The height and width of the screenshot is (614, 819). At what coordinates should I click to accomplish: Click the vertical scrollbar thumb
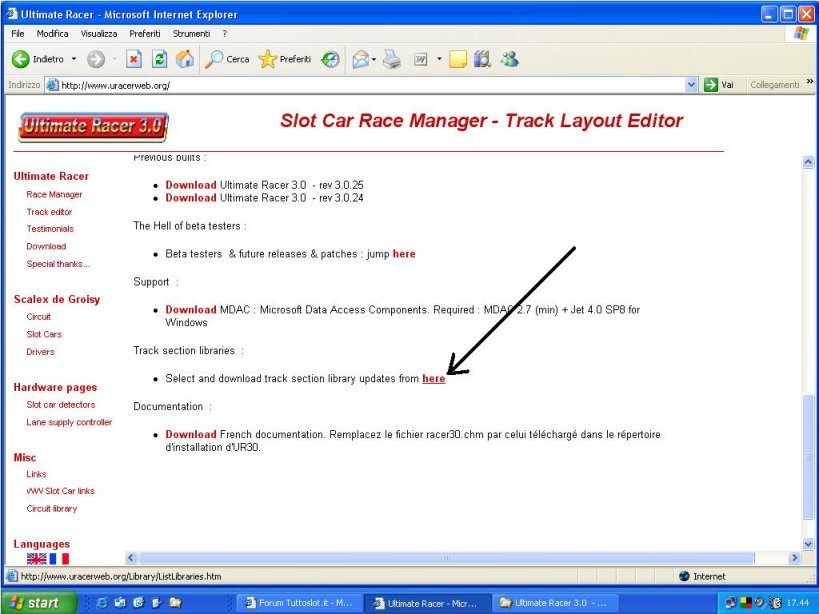808,457
